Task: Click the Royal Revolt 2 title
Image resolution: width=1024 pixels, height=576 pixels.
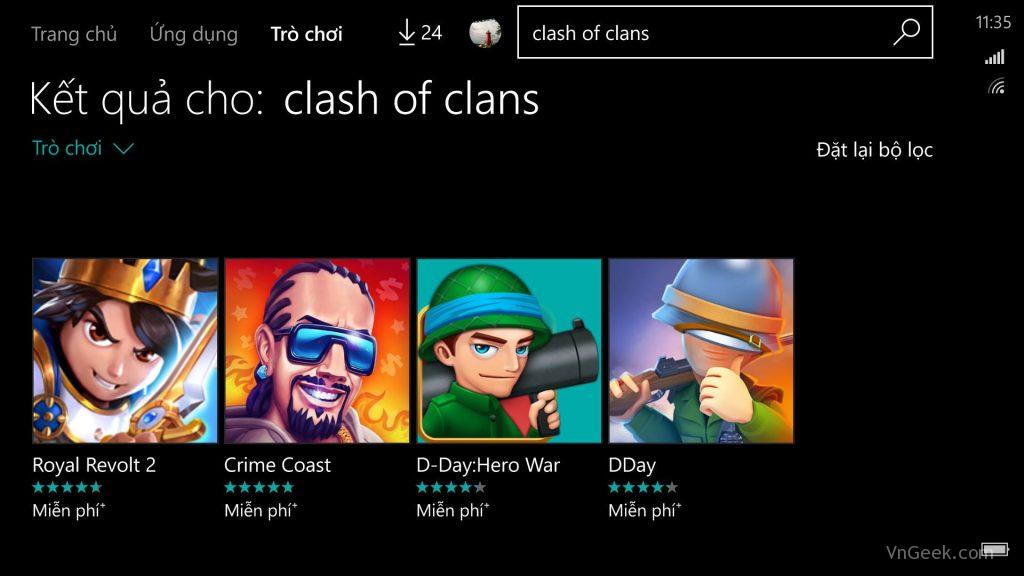Action: click(x=94, y=465)
